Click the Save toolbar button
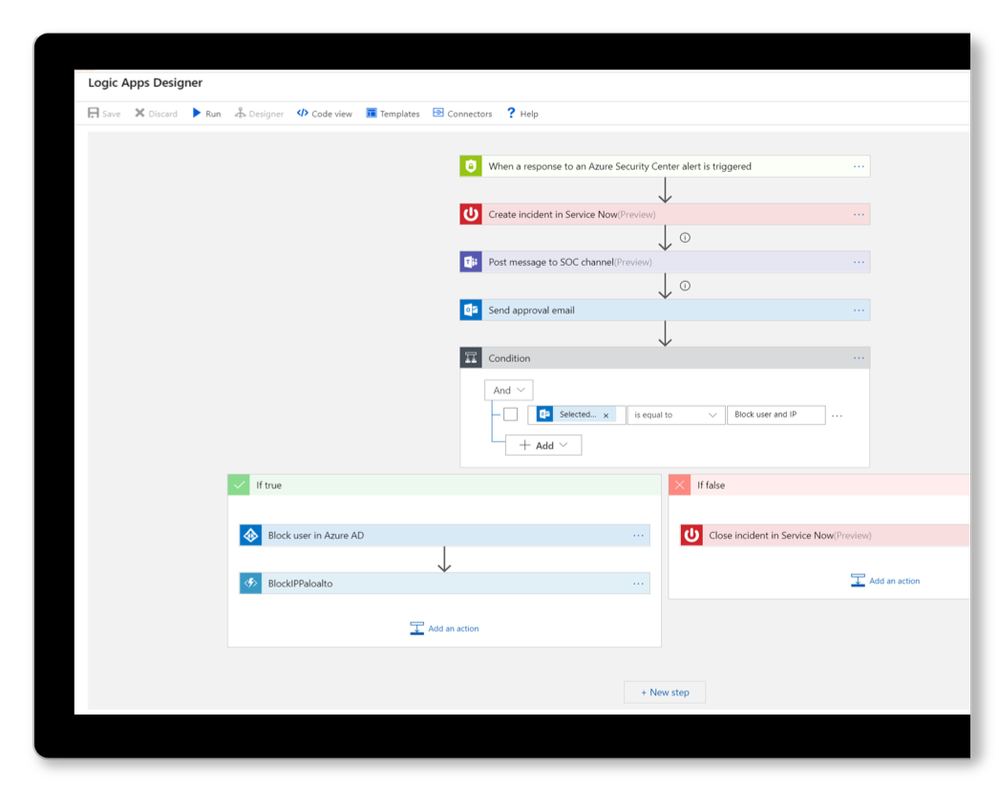This screenshot has width=999, height=793. point(104,113)
